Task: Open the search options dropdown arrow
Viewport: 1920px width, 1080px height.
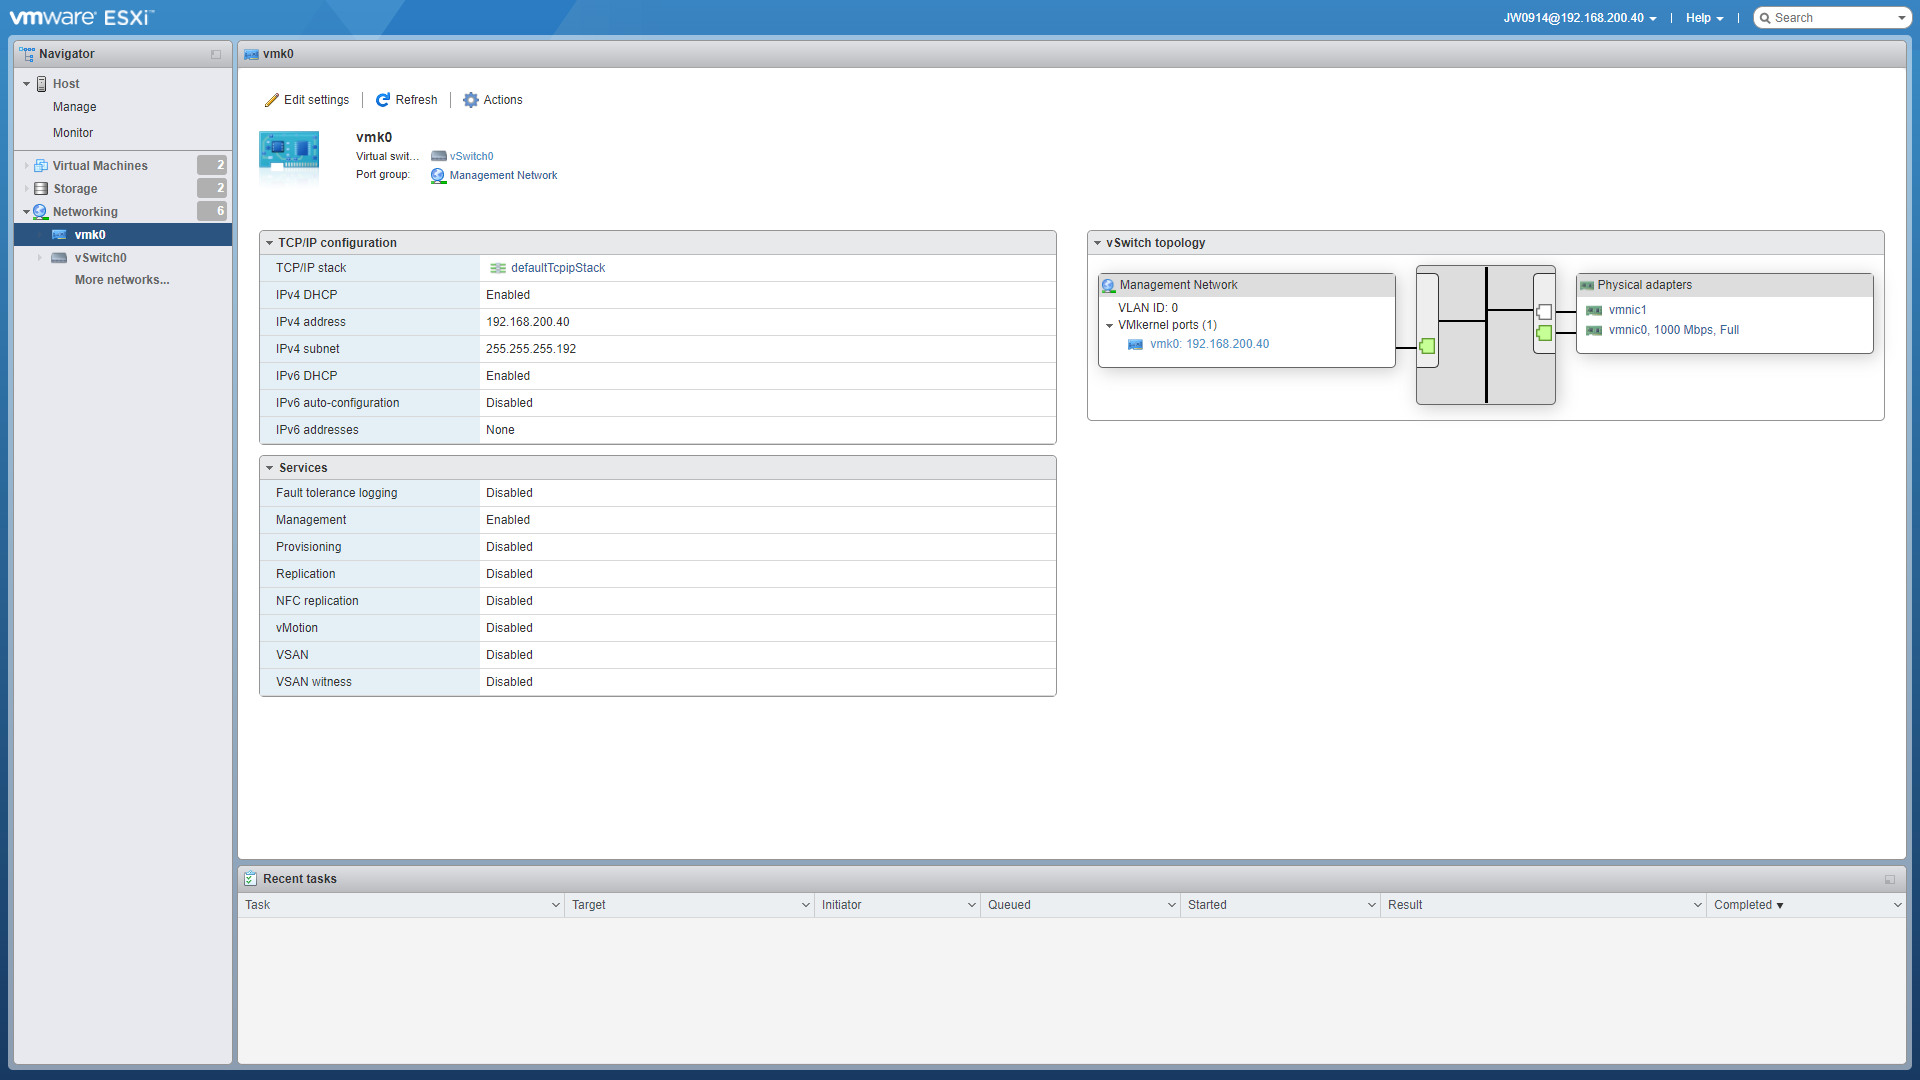Action: [1901, 18]
